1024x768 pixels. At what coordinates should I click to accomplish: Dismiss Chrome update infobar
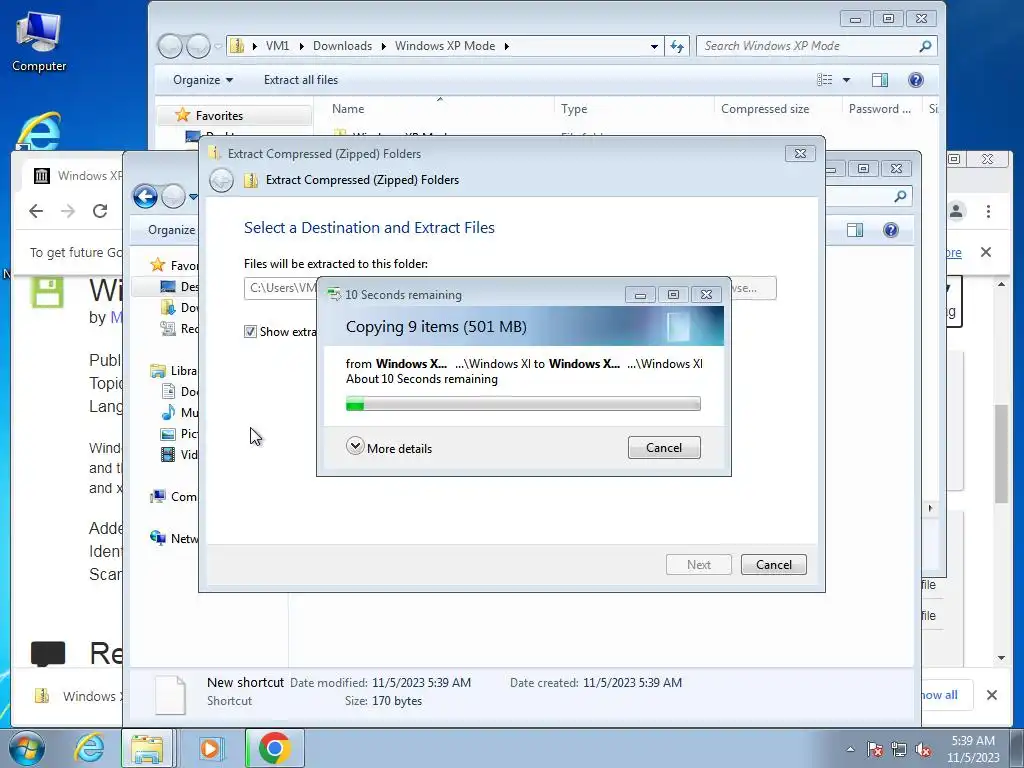coord(986,252)
